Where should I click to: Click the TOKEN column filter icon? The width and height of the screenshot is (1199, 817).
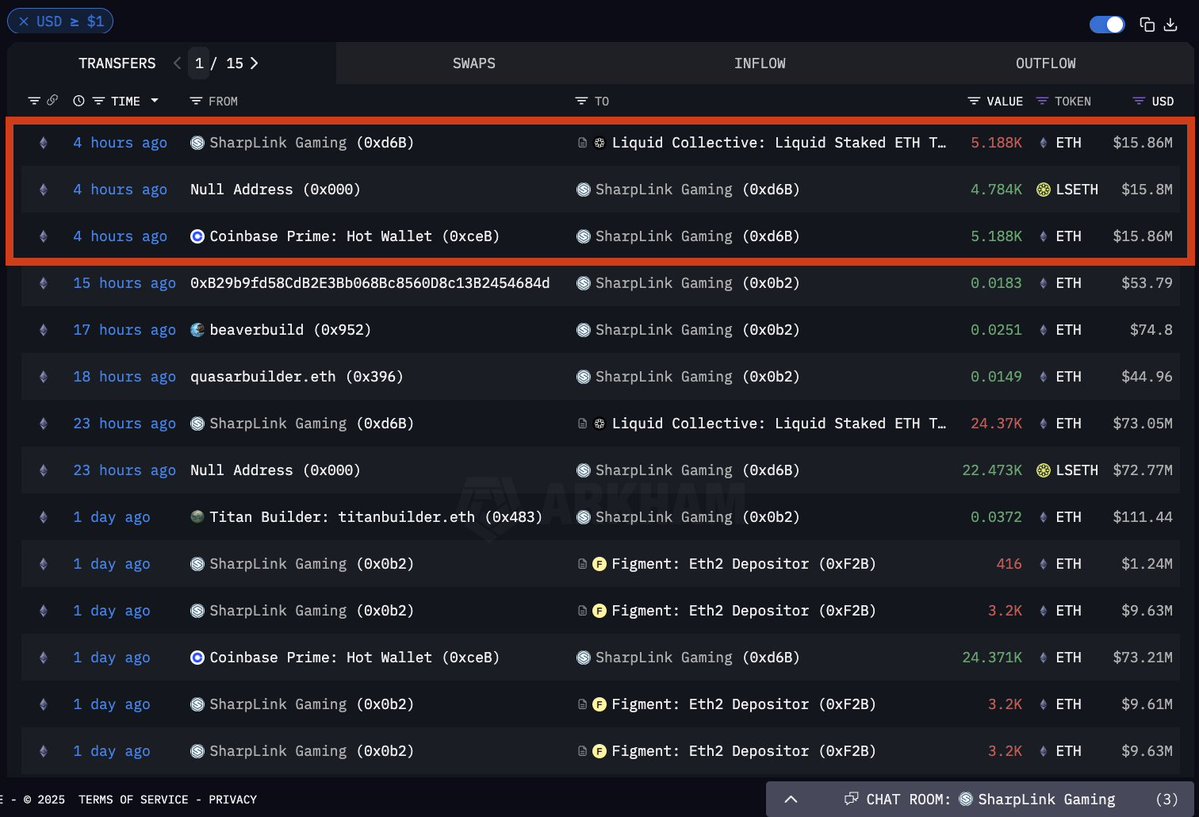point(1042,101)
